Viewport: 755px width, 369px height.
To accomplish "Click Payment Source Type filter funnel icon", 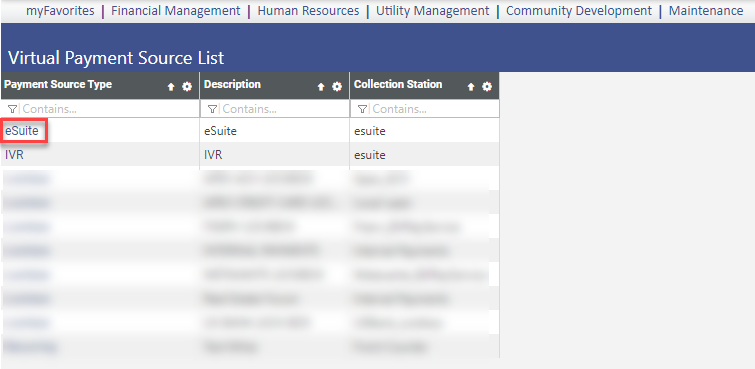I will point(12,109).
